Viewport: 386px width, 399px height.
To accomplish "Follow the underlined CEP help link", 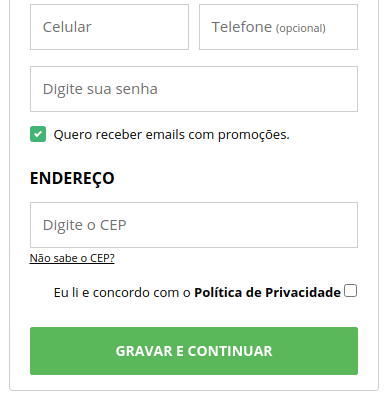I will tap(72, 258).
